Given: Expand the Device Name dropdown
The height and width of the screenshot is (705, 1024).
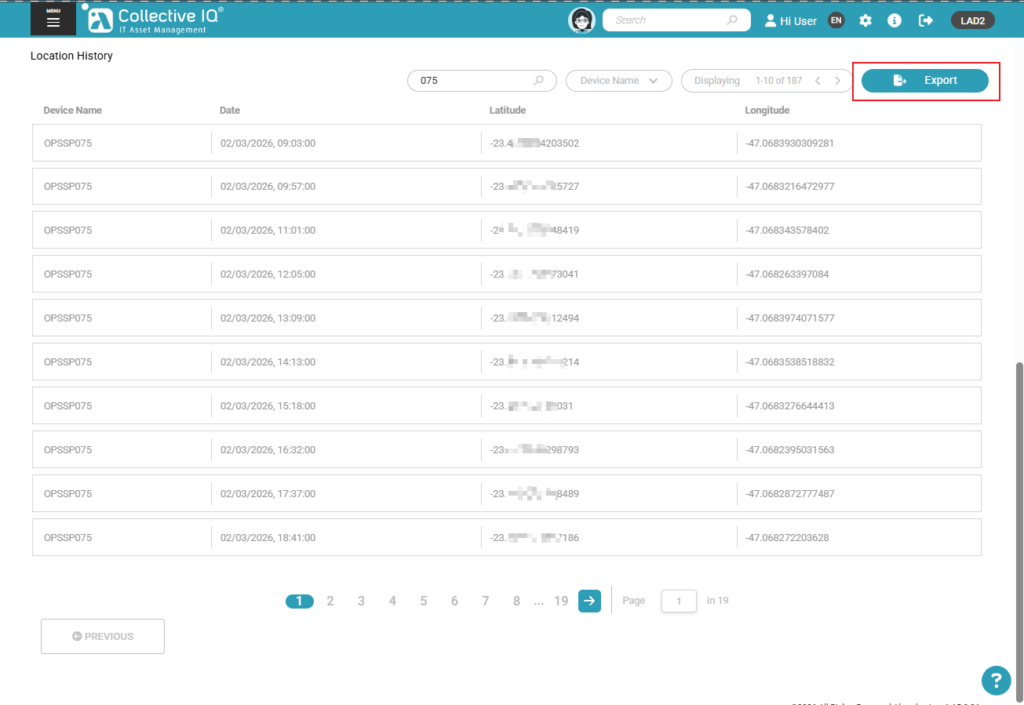Looking at the screenshot, I should (x=618, y=81).
